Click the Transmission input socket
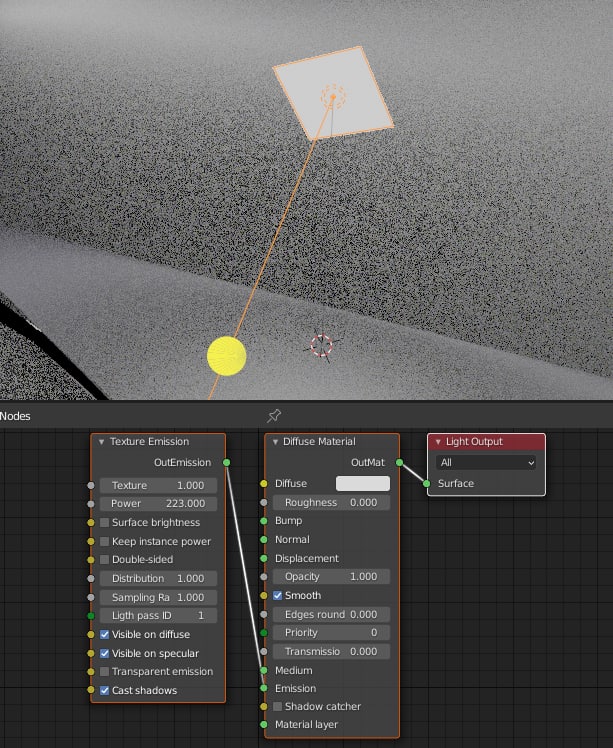613x748 pixels. tap(264, 651)
